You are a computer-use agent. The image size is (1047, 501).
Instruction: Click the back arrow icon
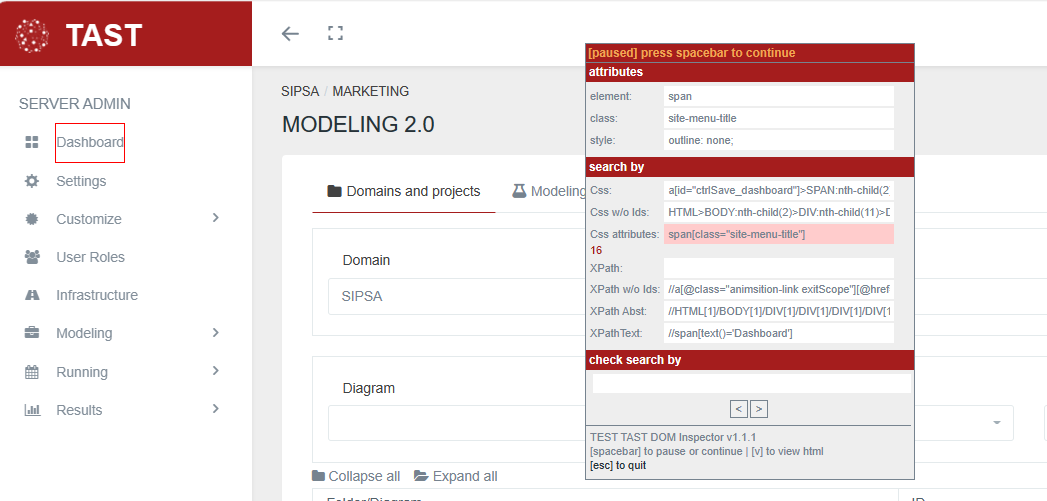tap(290, 34)
